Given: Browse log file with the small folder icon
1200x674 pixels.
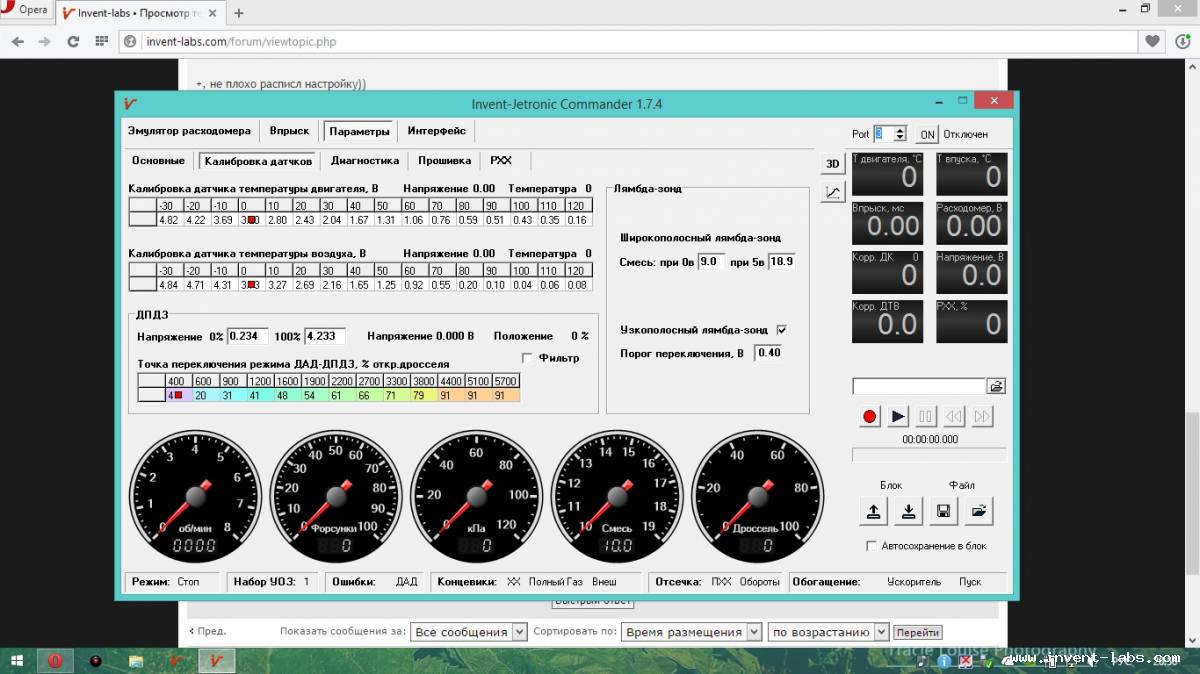Looking at the screenshot, I should tap(996, 386).
